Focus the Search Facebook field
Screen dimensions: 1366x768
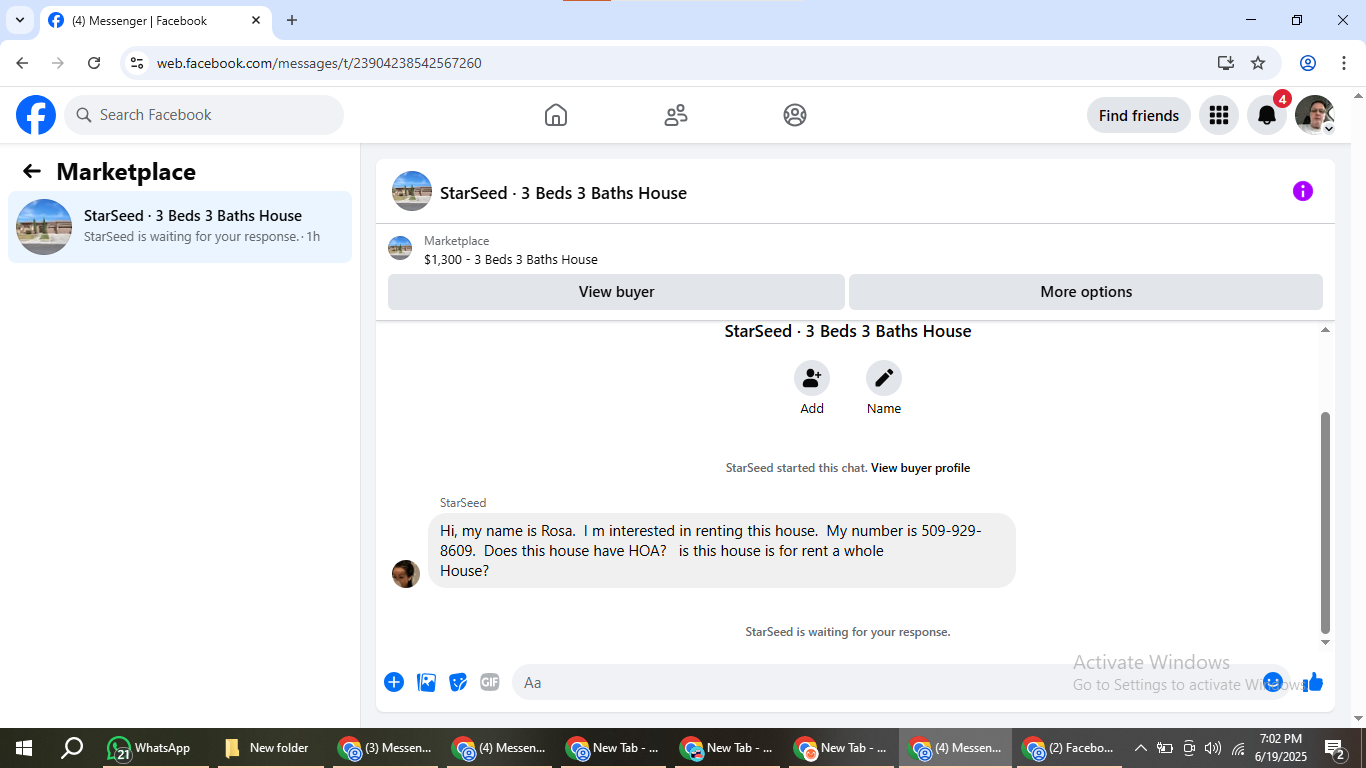click(204, 115)
